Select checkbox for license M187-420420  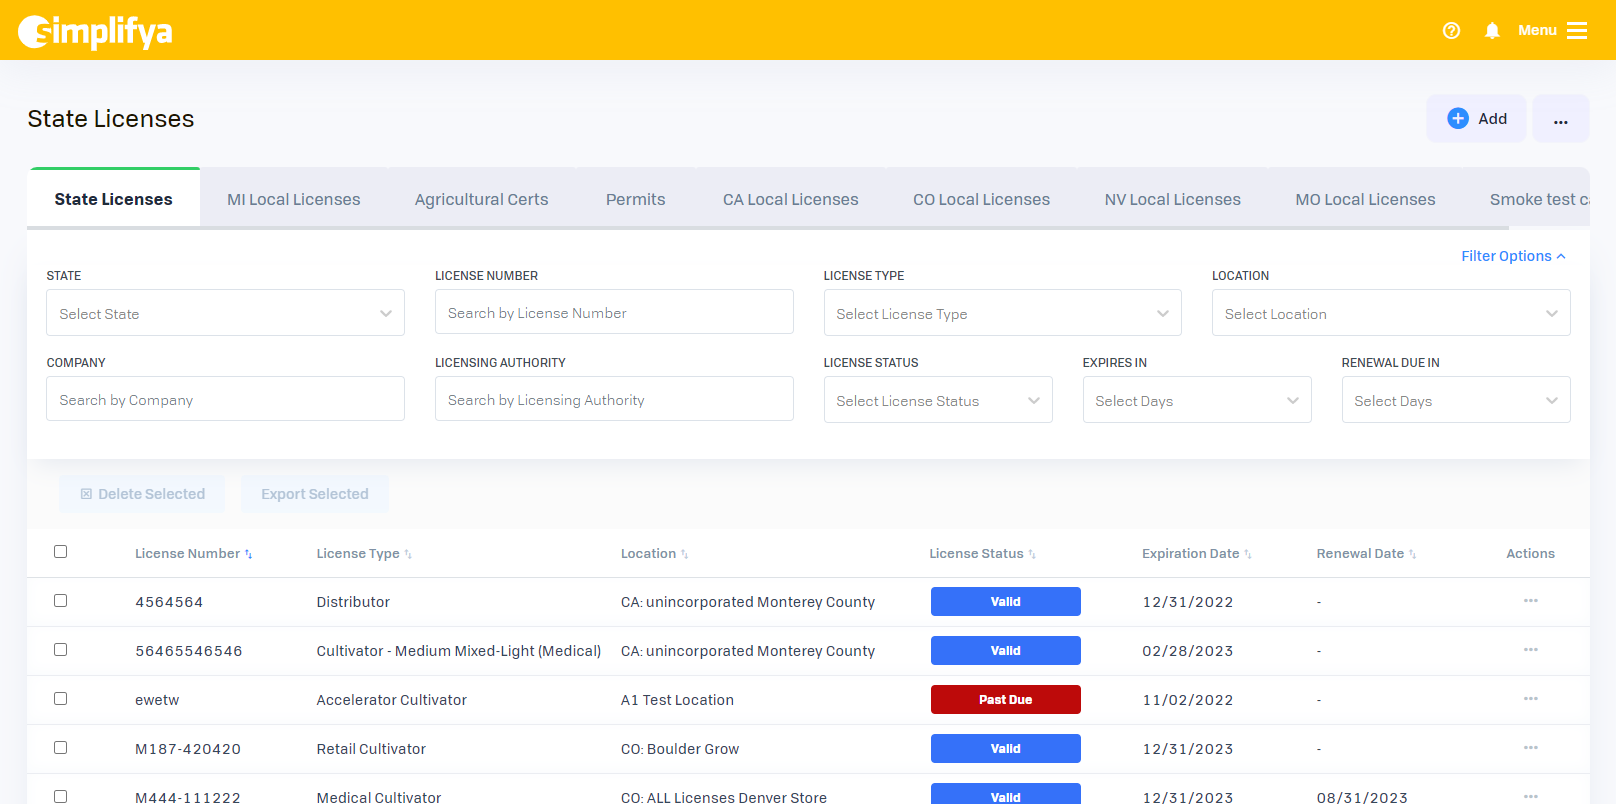click(61, 748)
